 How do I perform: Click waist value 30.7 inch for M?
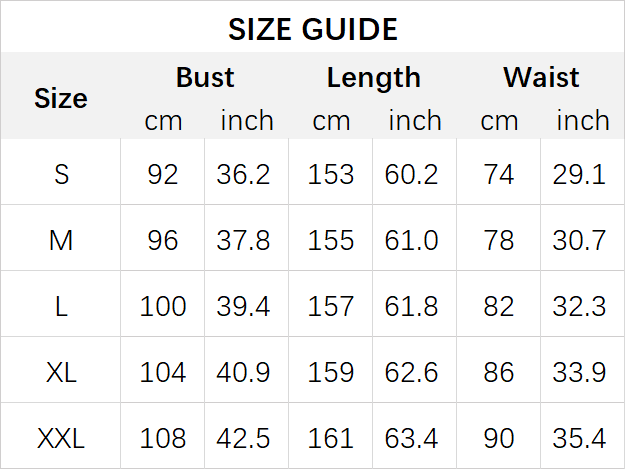point(580,240)
